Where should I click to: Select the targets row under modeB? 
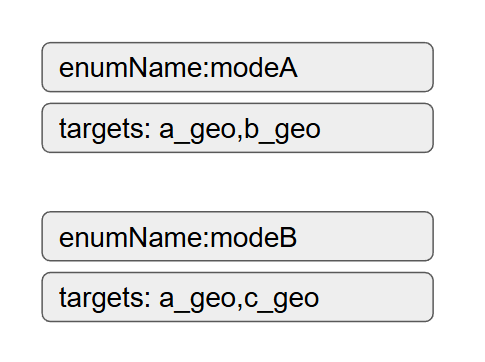coord(237,297)
